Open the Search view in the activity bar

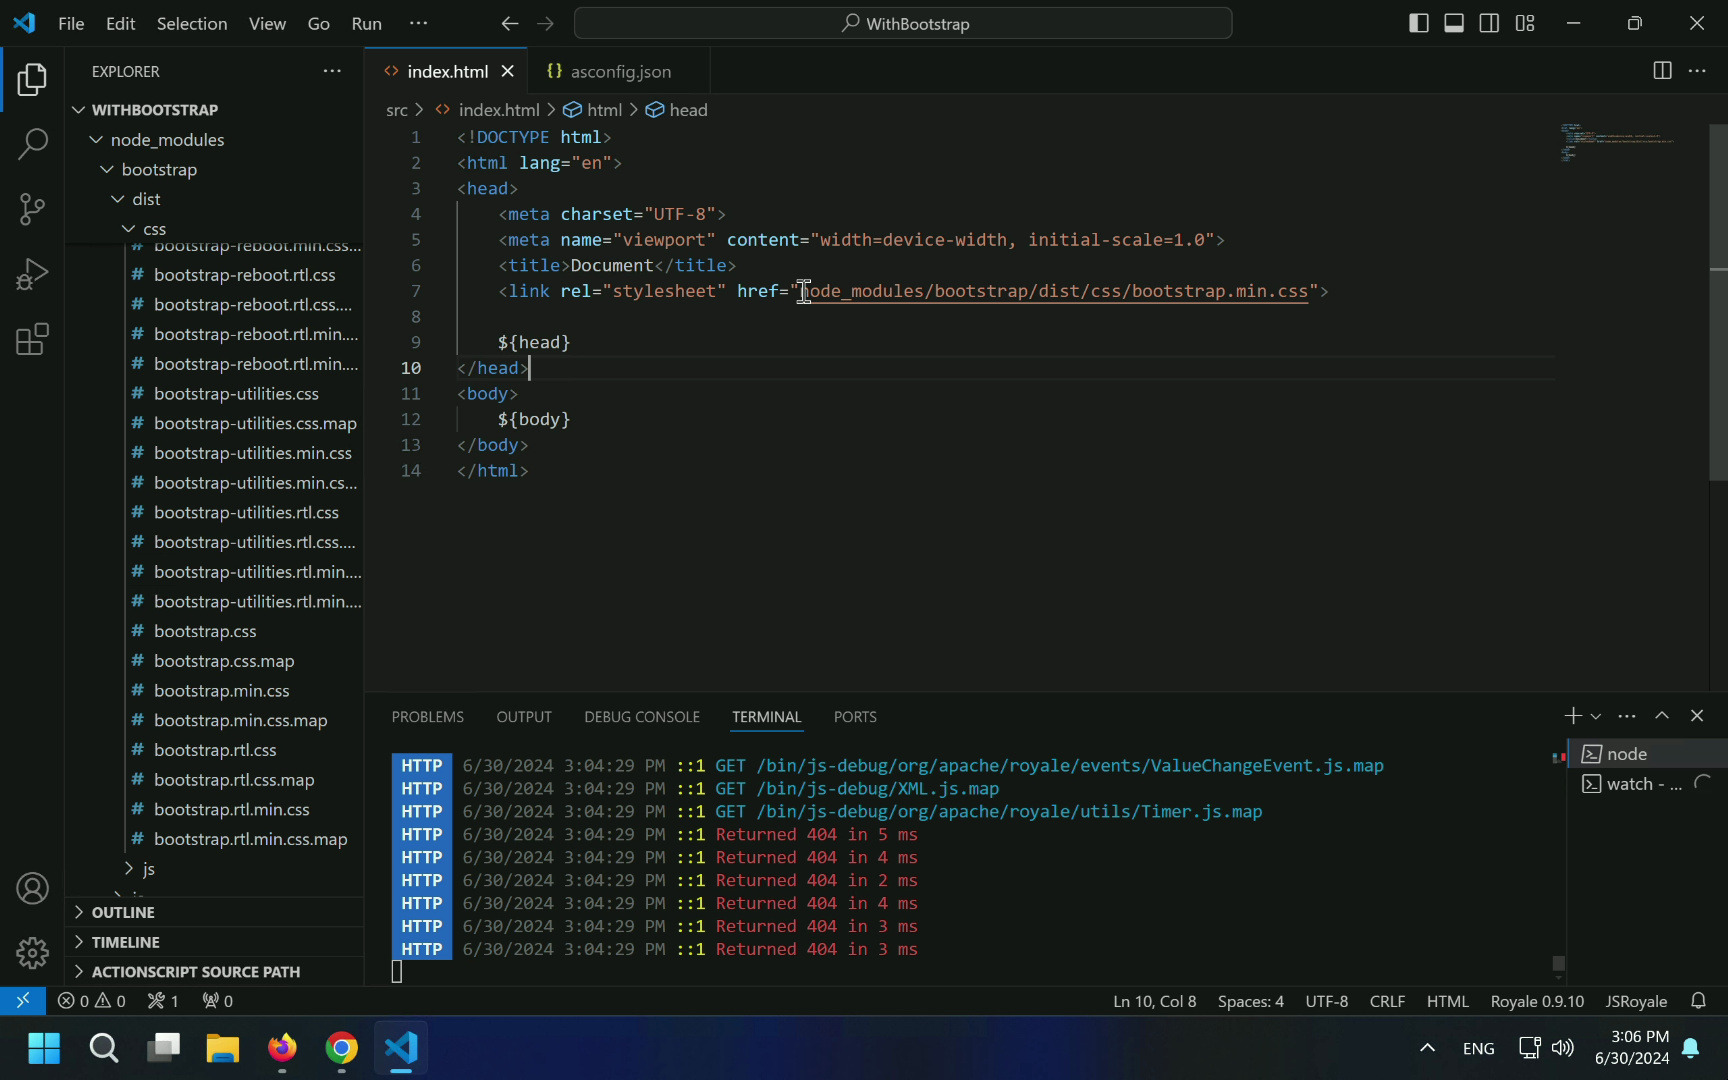(x=33, y=144)
